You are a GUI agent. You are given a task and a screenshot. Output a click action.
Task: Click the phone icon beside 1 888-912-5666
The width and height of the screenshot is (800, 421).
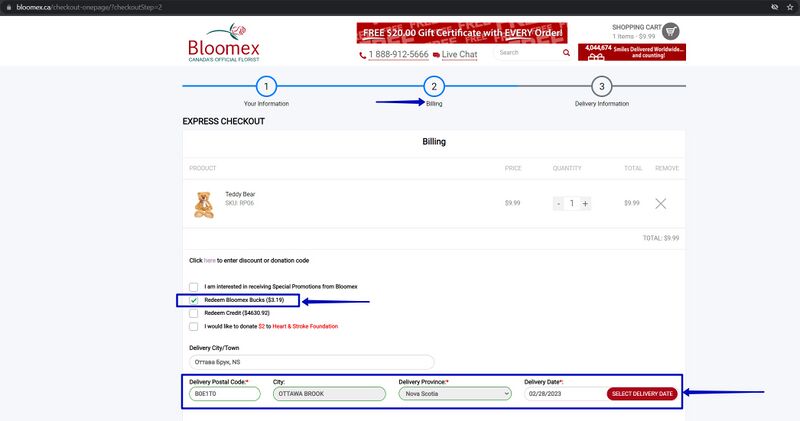[363, 55]
